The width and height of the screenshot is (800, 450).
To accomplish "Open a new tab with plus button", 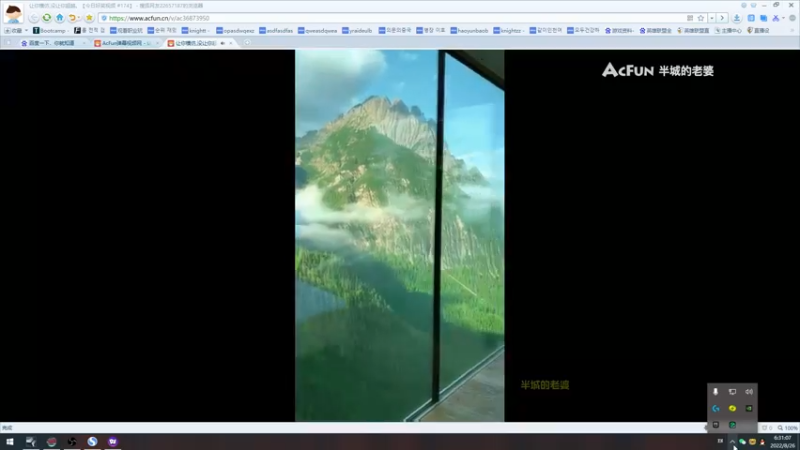I will [x=247, y=43].
